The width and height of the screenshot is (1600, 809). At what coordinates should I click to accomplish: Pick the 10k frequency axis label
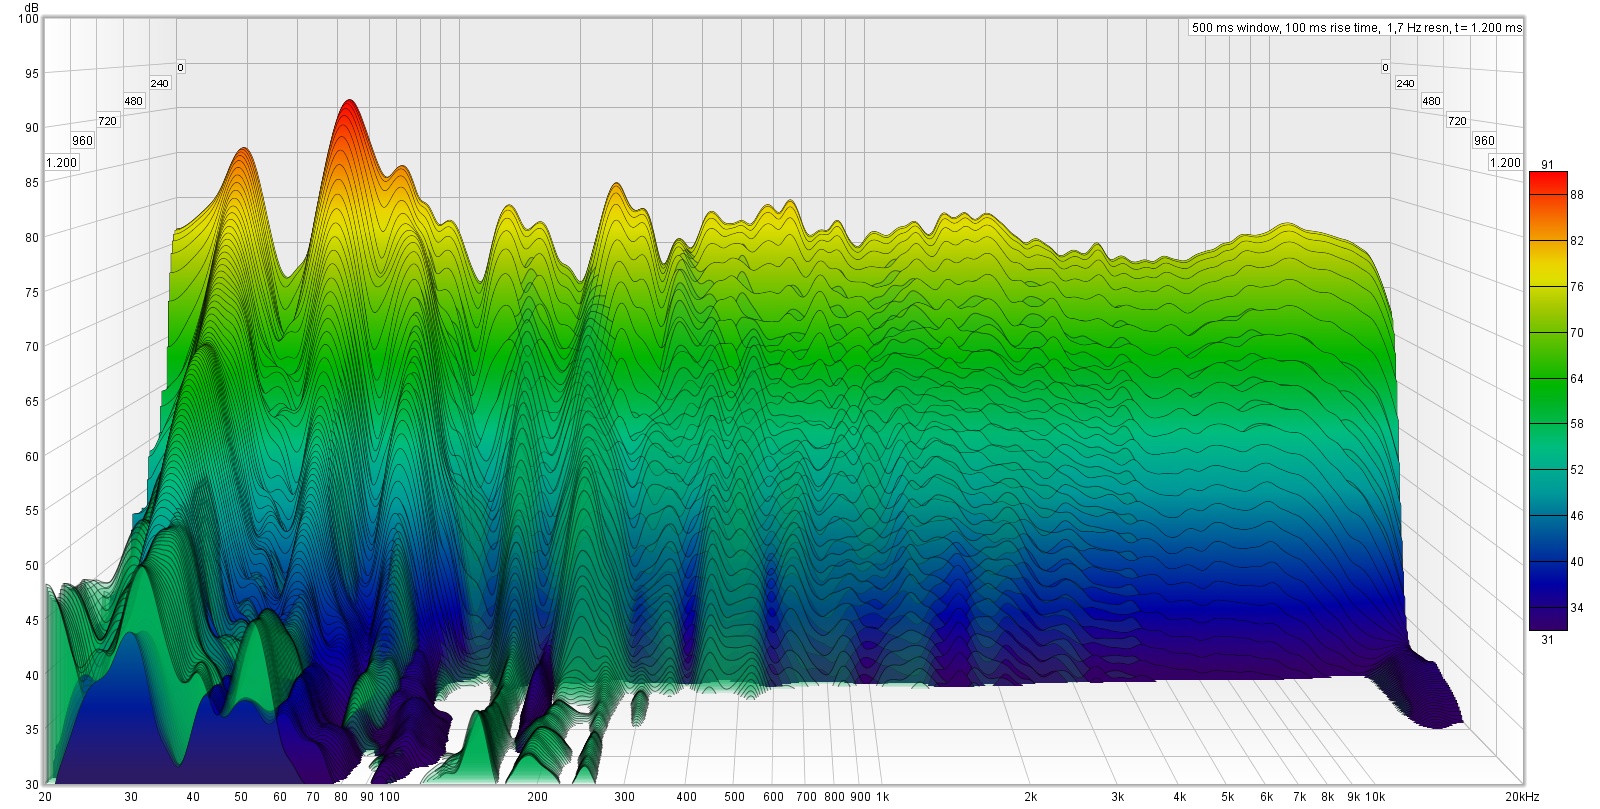[1375, 797]
